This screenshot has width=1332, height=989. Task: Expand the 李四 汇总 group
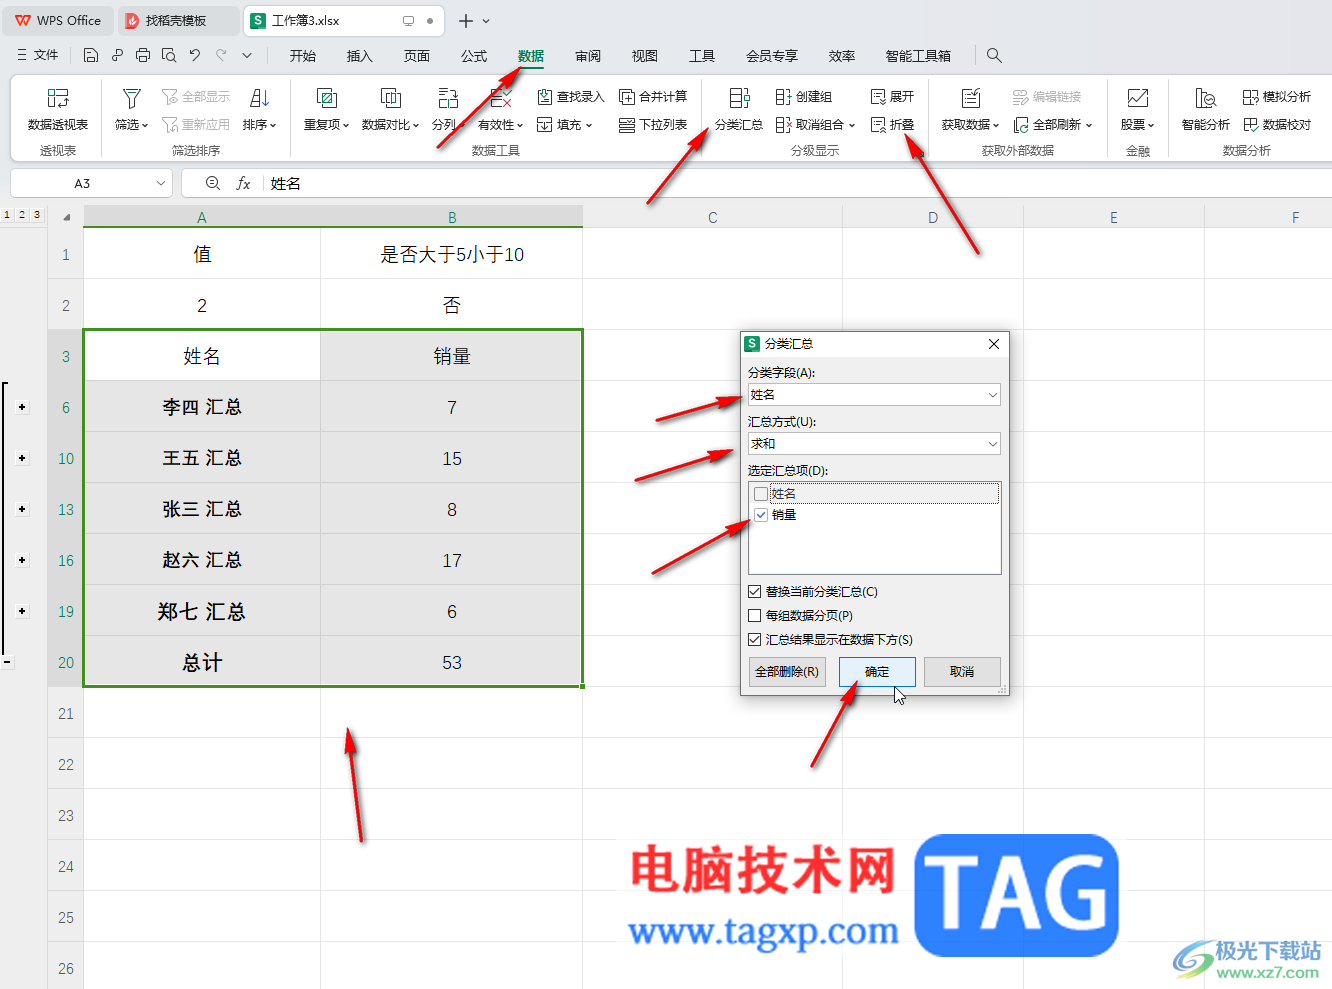pyautogui.click(x=22, y=407)
